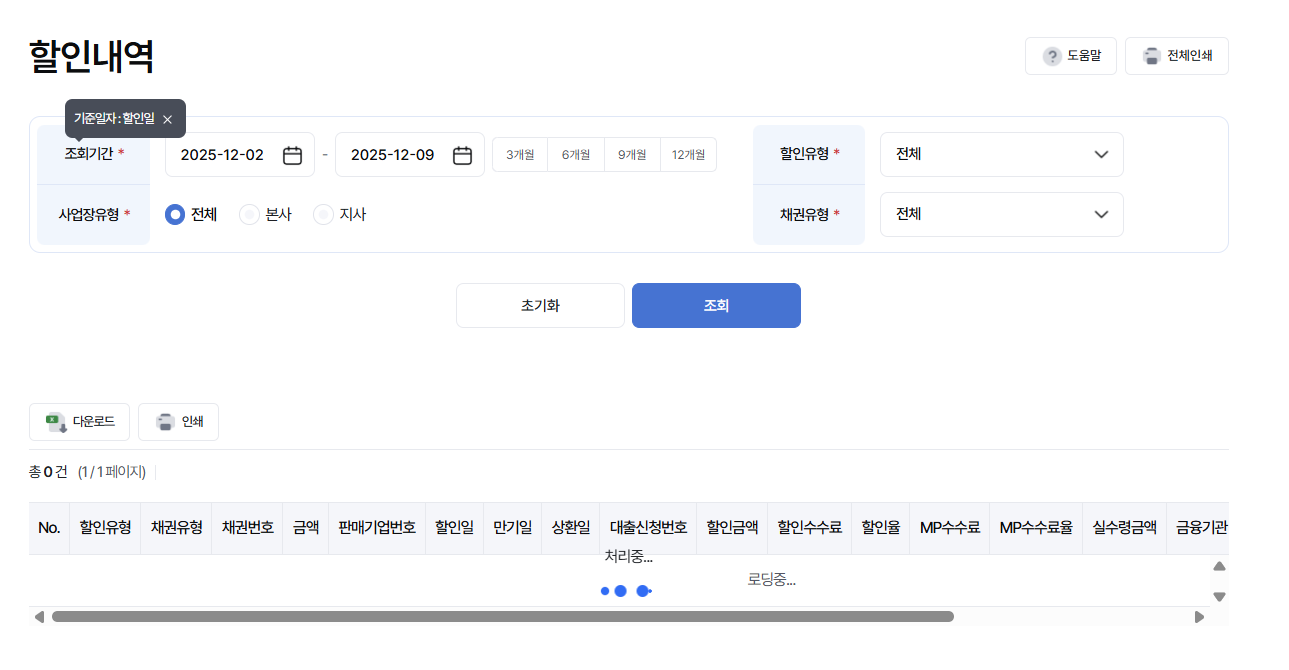Click the 금액 column header
The width and height of the screenshot is (1289, 670).
tap(305, 528)
